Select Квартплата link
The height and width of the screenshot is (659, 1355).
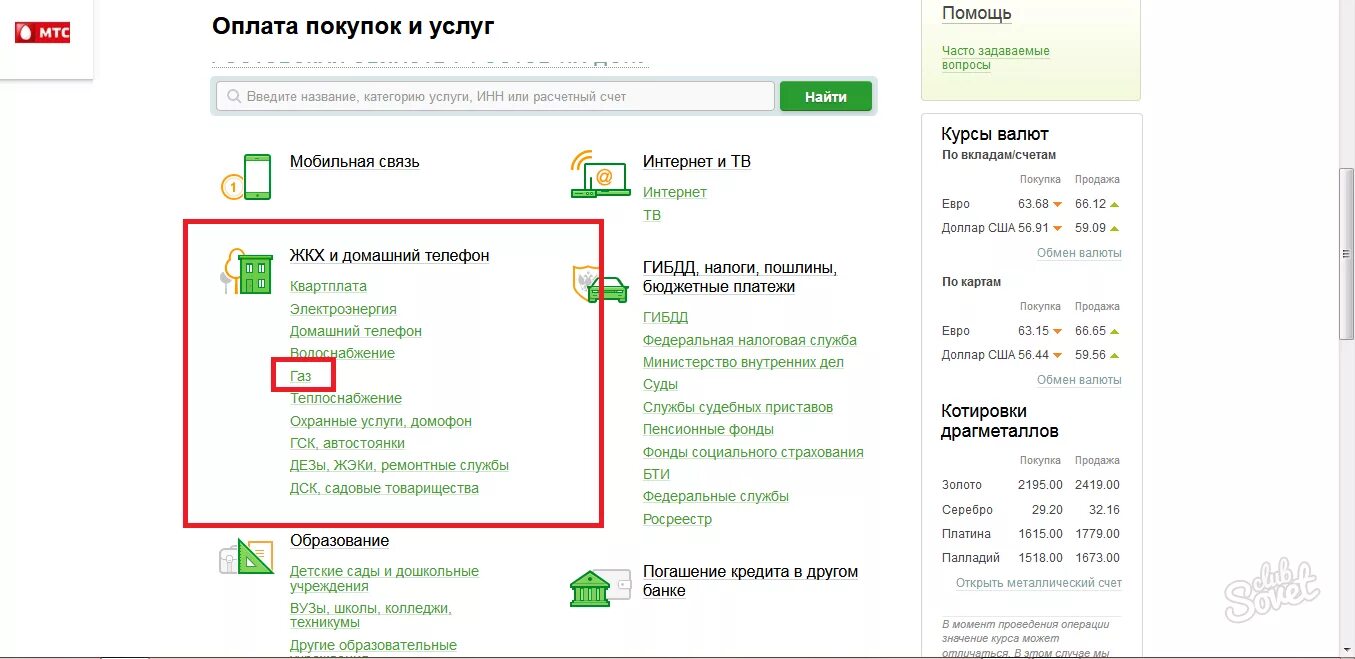coord(328,286)
